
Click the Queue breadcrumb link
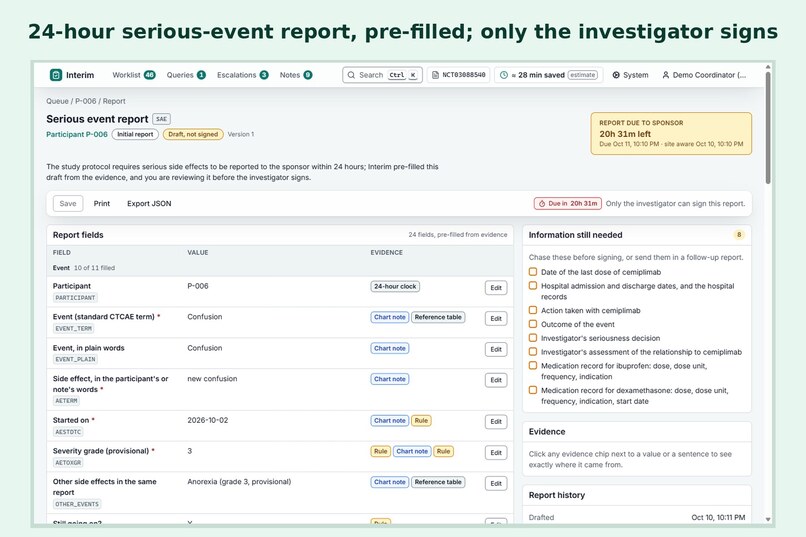(x=57, y=101)
